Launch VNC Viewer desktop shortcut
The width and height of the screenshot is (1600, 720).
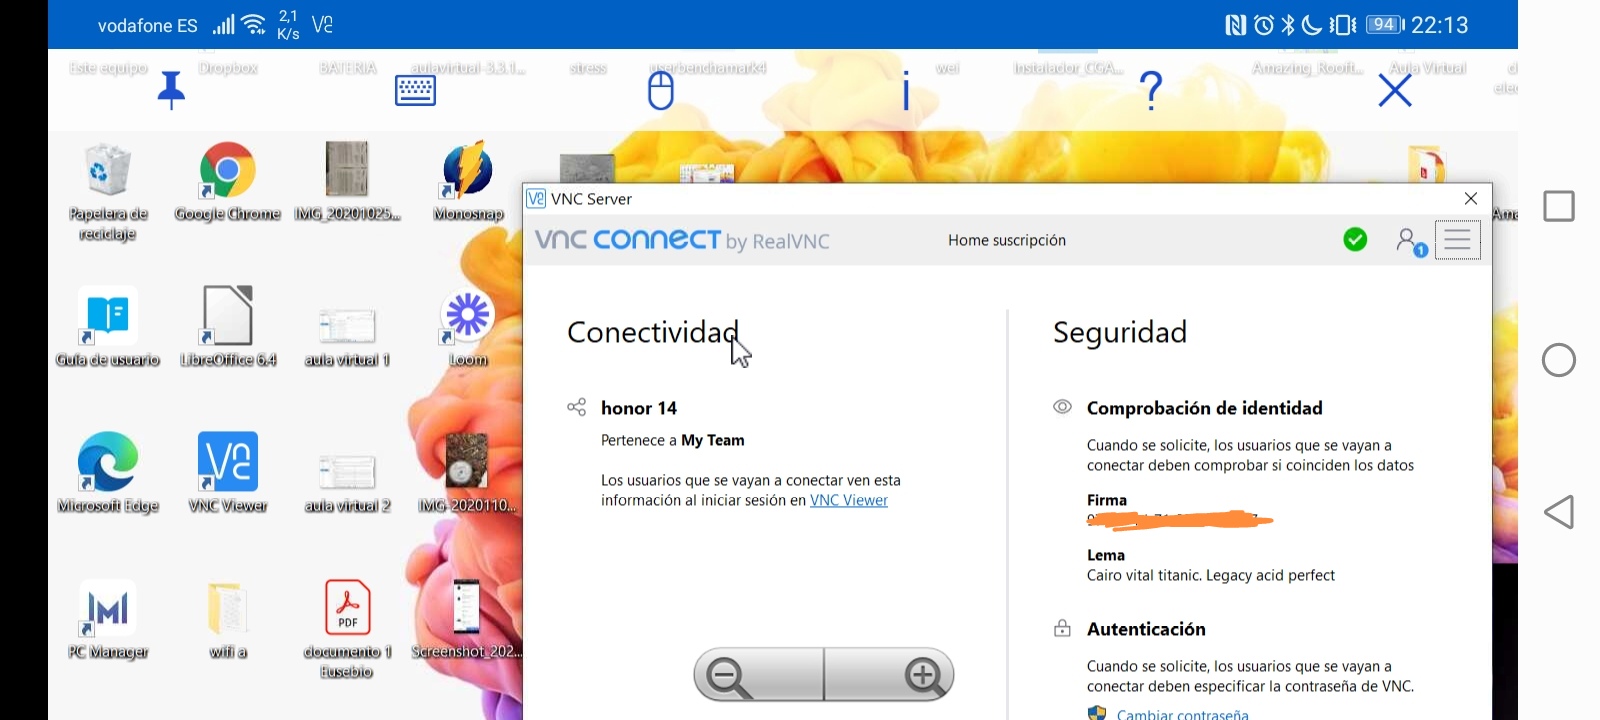(228, 473)
